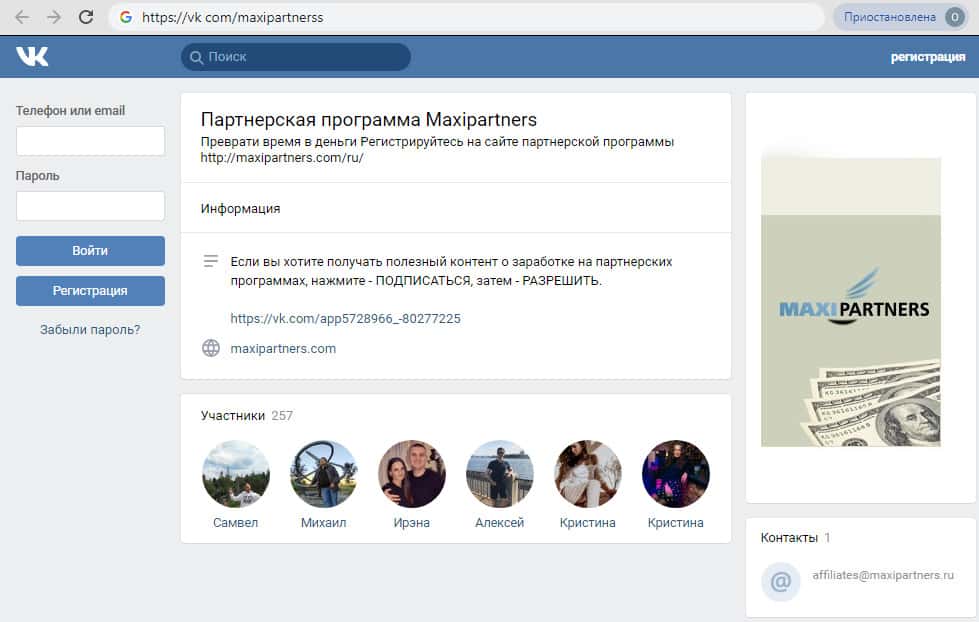Focus the Поиск search field
The height and width of the screenshot is (622, 979).
[x=295, y=57]
